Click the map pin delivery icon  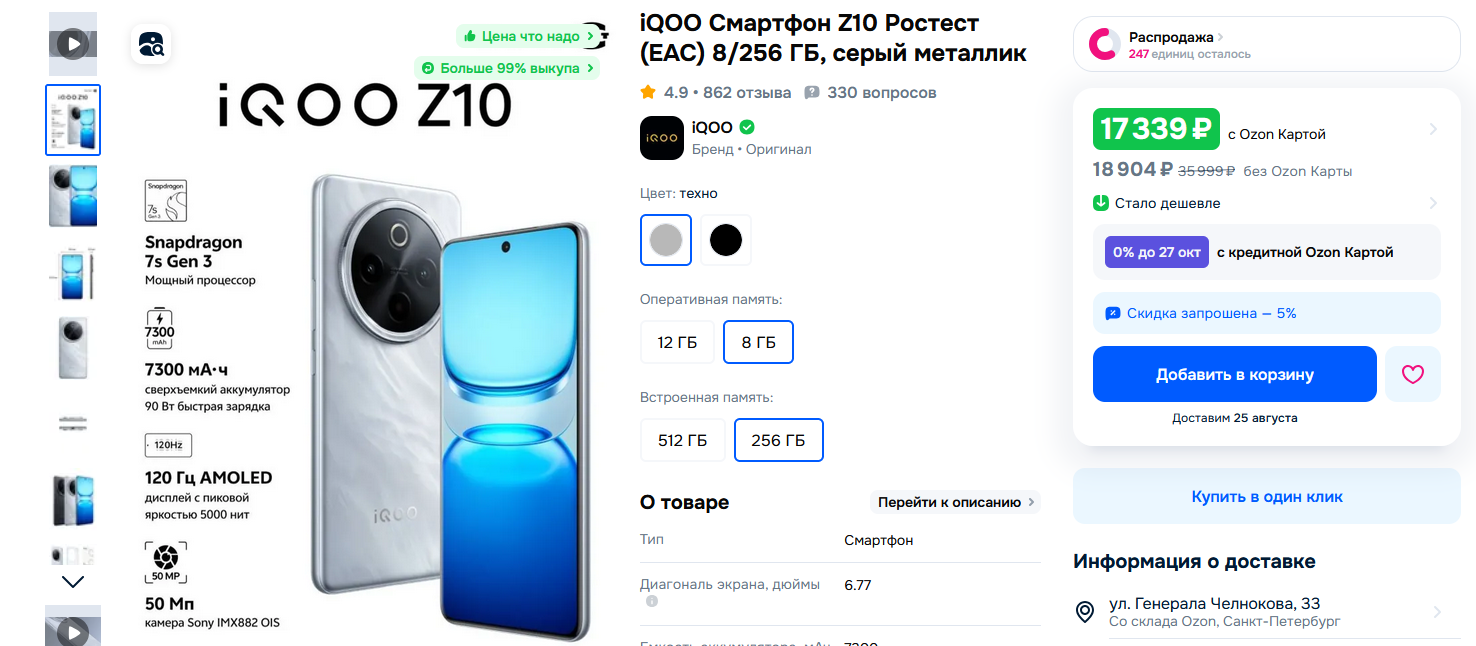pos(1084,612)
